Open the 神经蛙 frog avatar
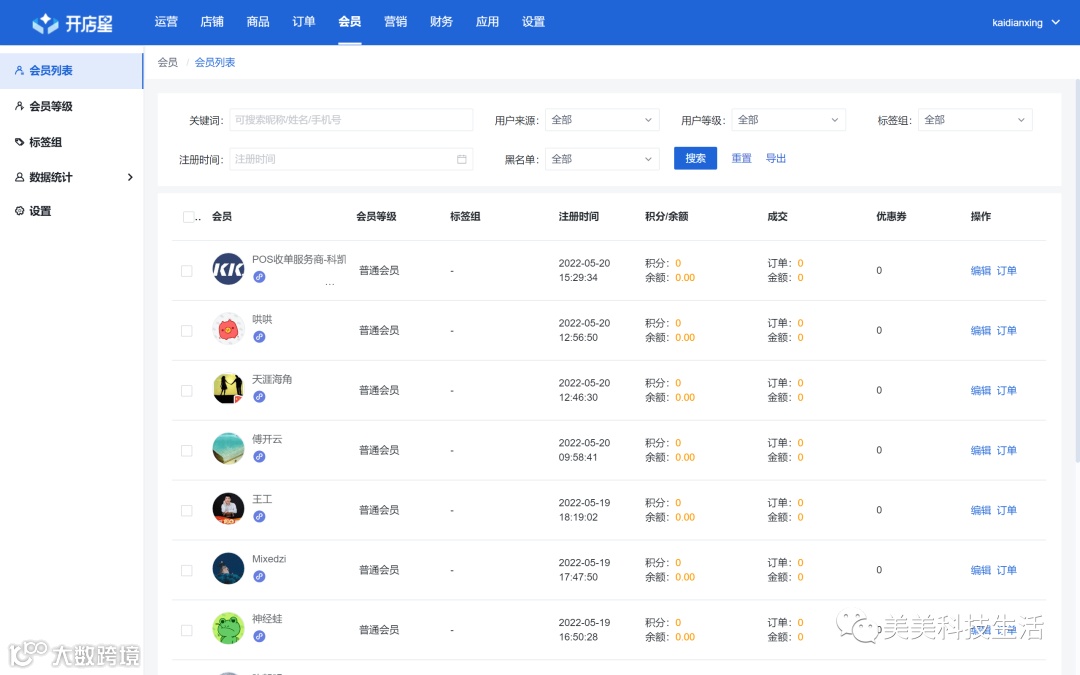The image size is (1080, 675). (x=228, y=629)
